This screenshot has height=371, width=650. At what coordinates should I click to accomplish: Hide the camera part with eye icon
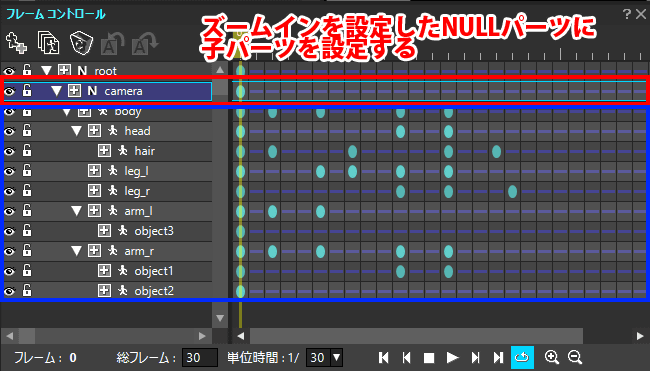(x=9, y=91)
